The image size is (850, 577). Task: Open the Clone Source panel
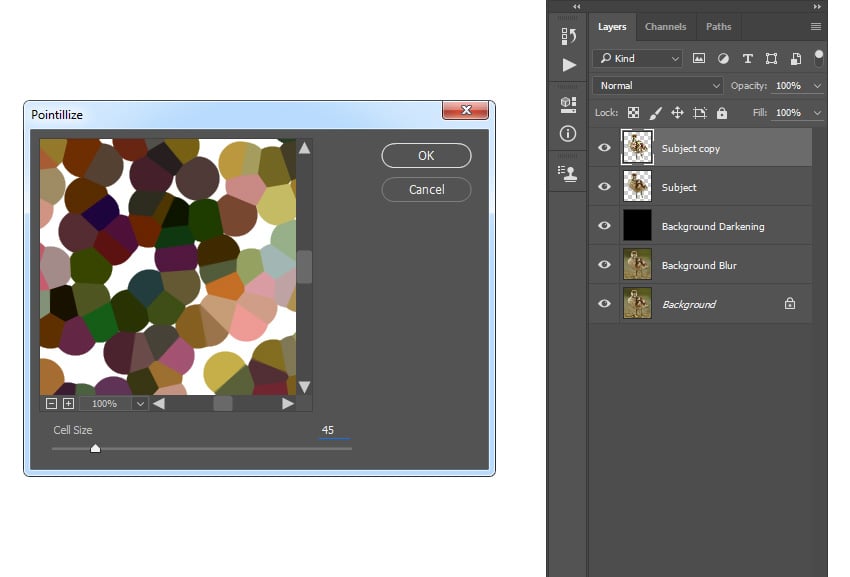(568, 173)
